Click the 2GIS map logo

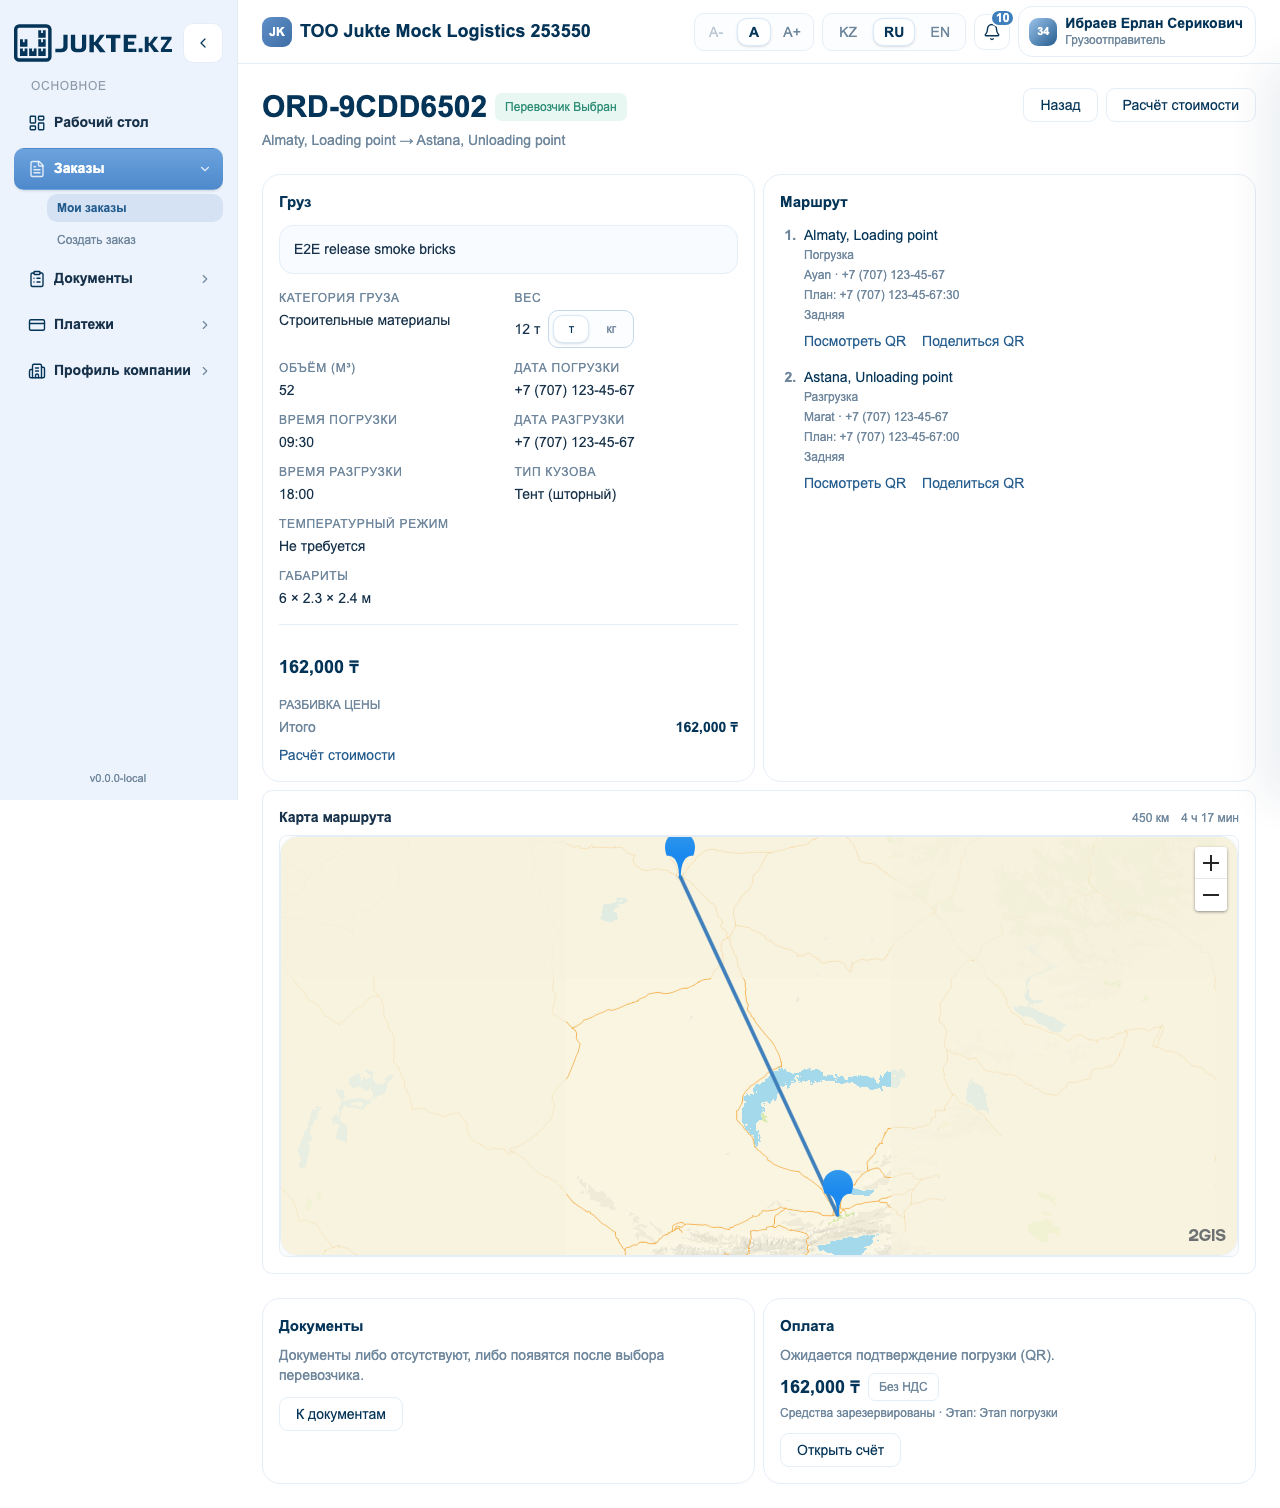point(1206,1235)
